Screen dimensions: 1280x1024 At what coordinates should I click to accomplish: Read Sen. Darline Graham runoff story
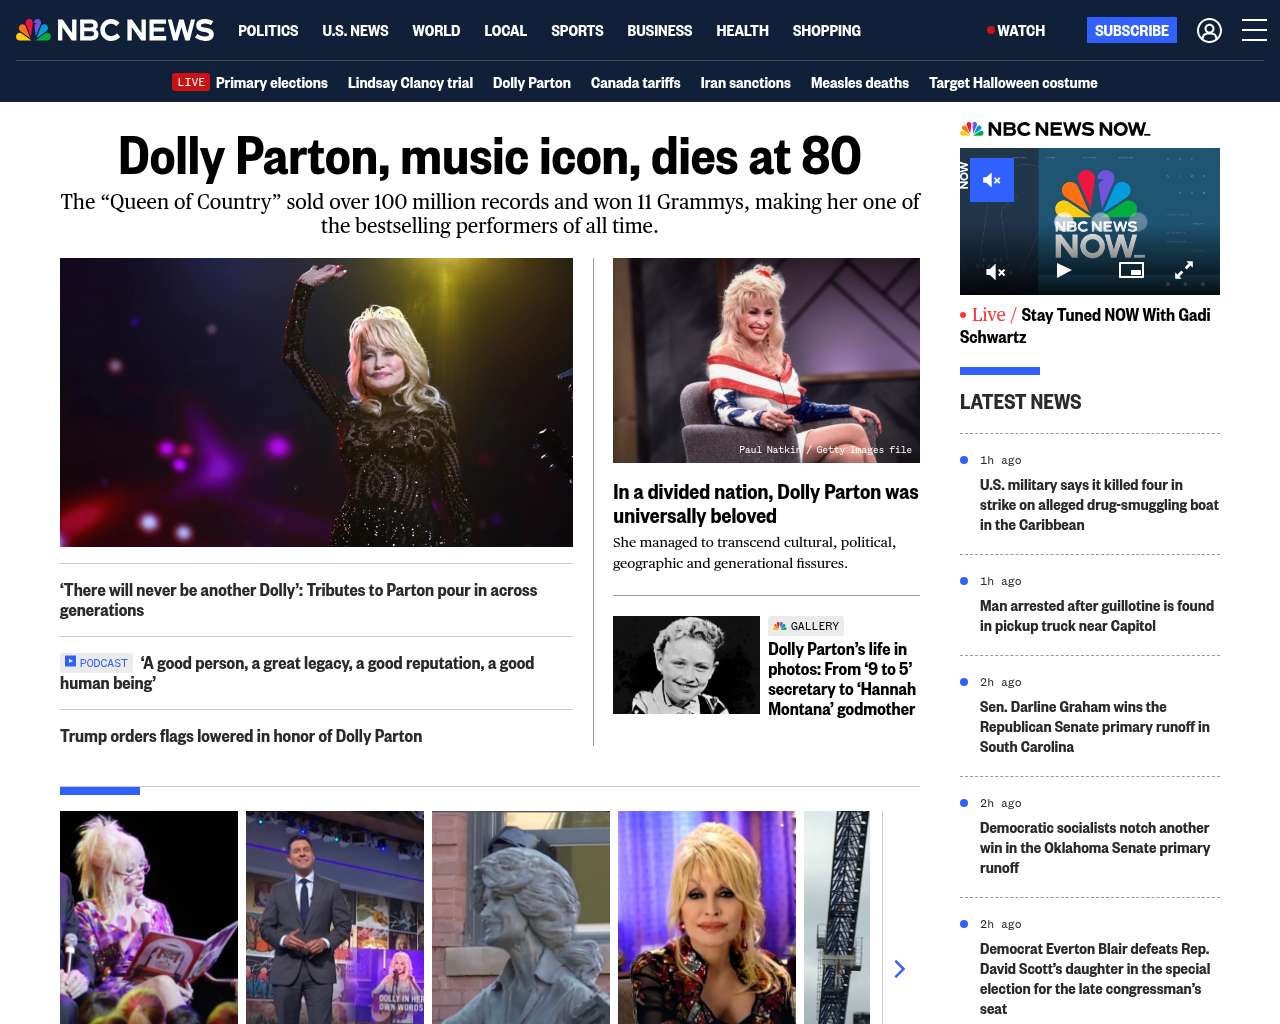point(1095,727)
